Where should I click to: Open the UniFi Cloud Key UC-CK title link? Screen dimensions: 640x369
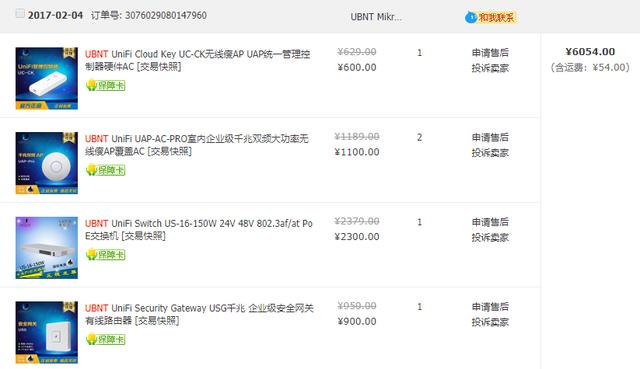(198, 60)
